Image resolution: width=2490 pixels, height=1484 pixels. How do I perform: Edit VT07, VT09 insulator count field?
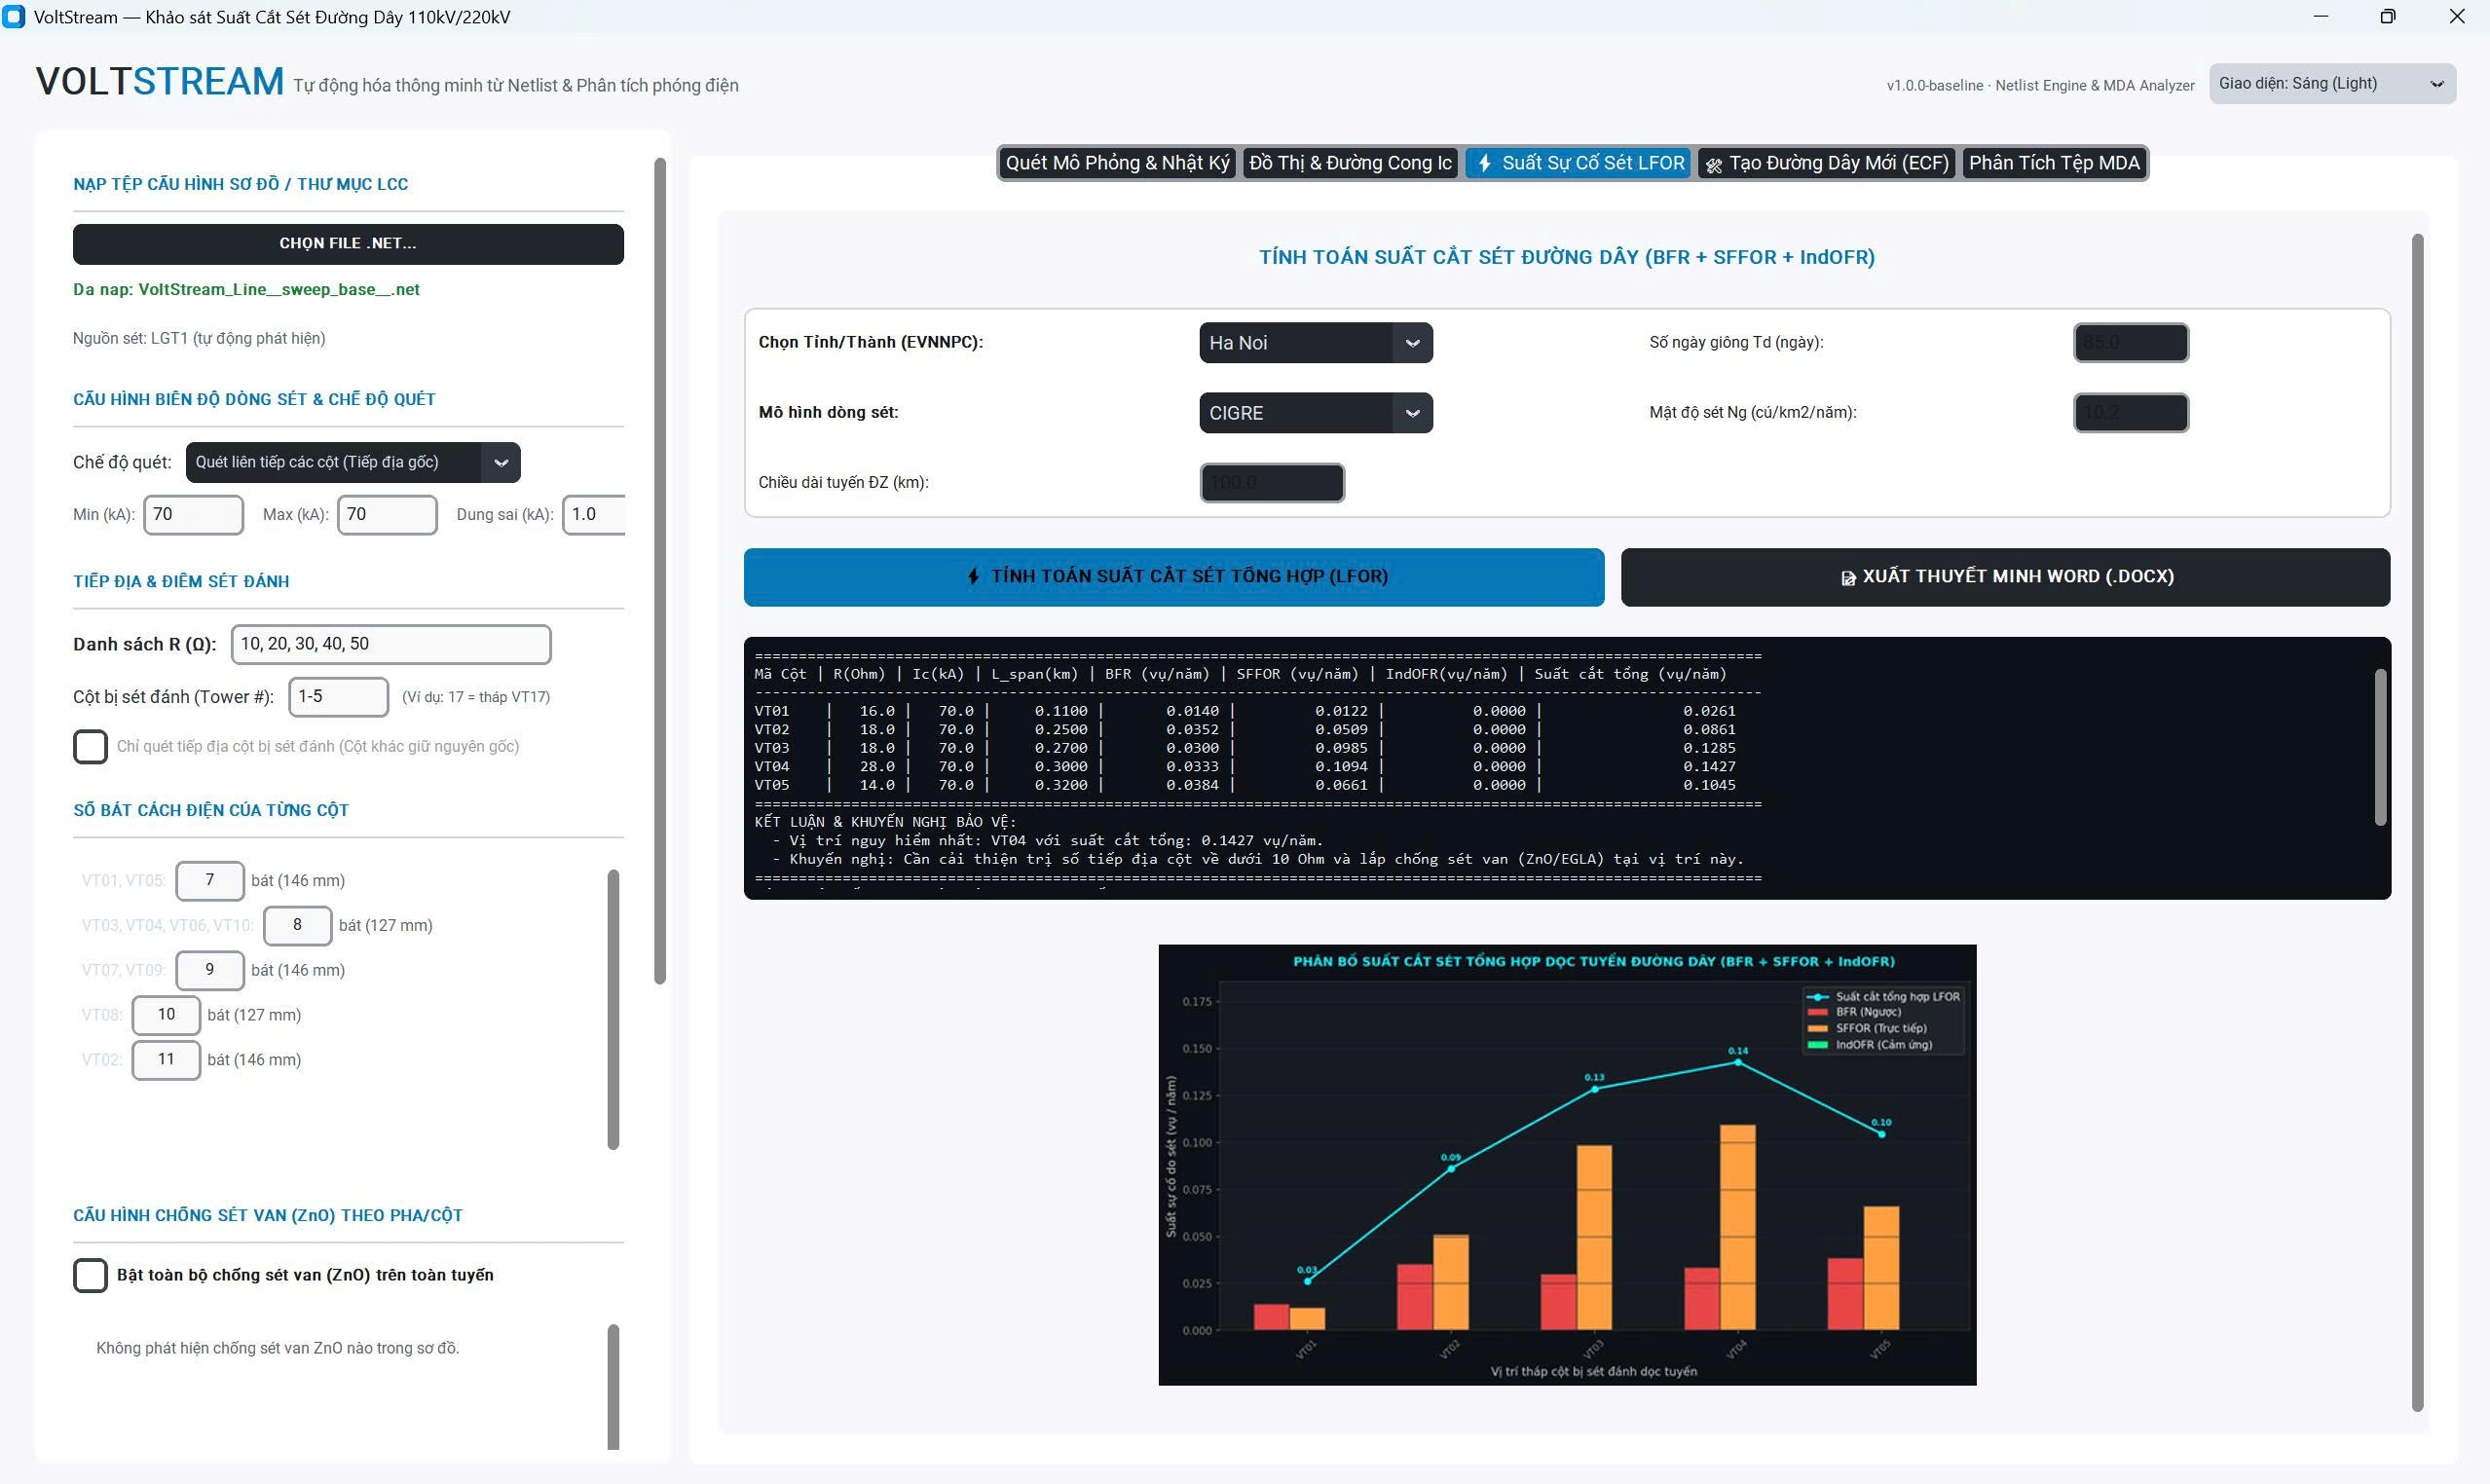(210, 971)
